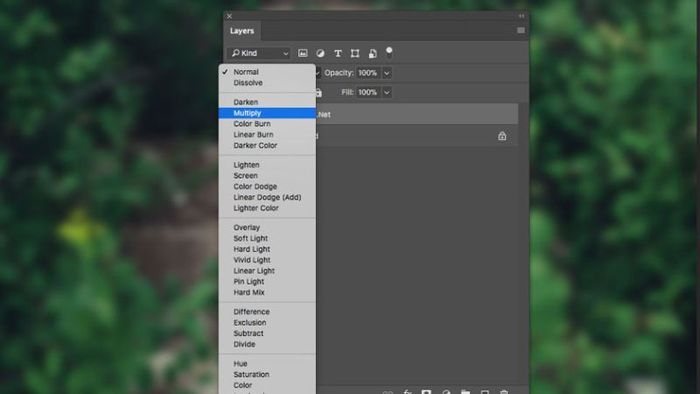Switch to the Layers tab

[242, 31]
